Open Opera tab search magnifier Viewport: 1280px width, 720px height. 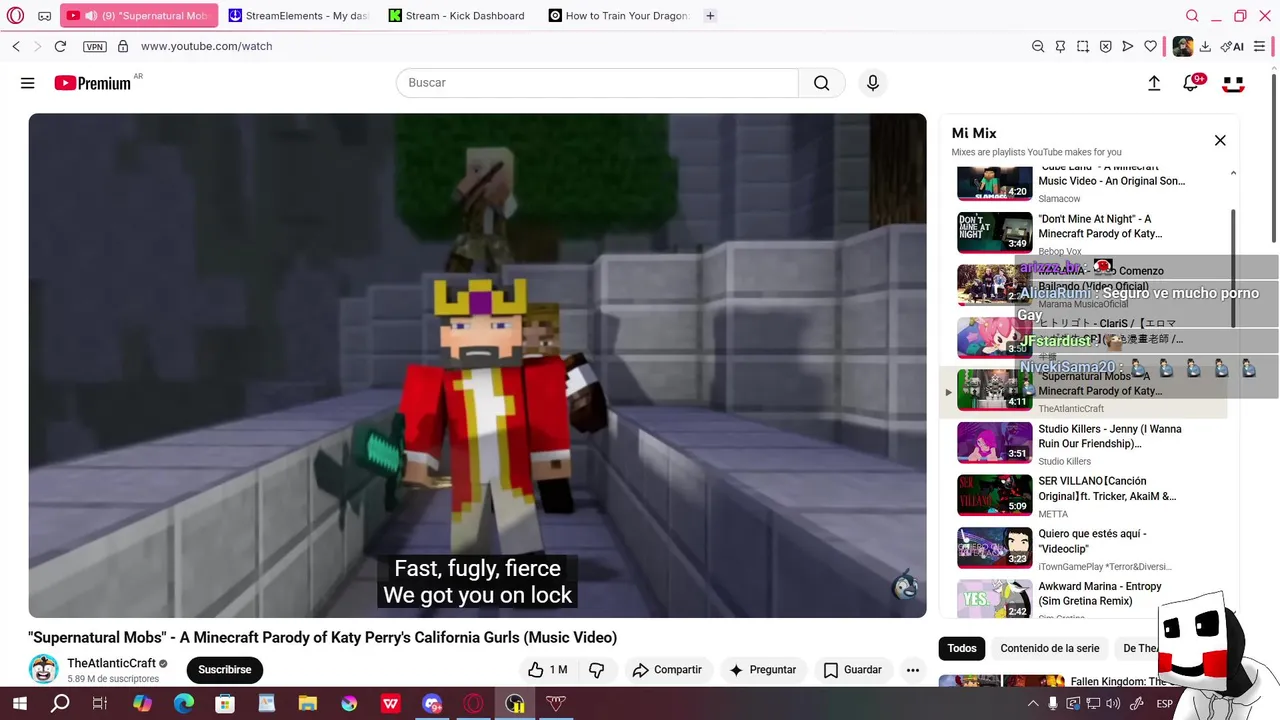coord(1192,16)
